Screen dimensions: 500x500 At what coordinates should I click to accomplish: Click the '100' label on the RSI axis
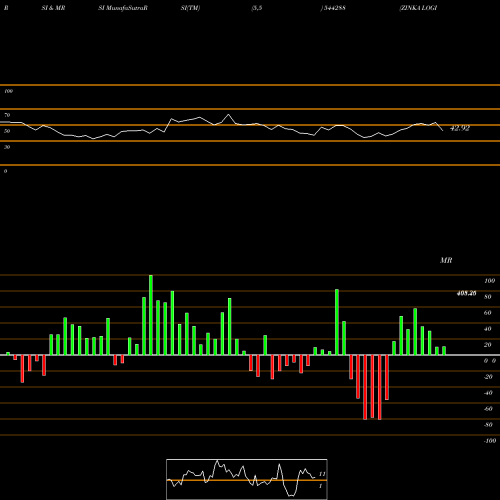(x=8, y=91)
